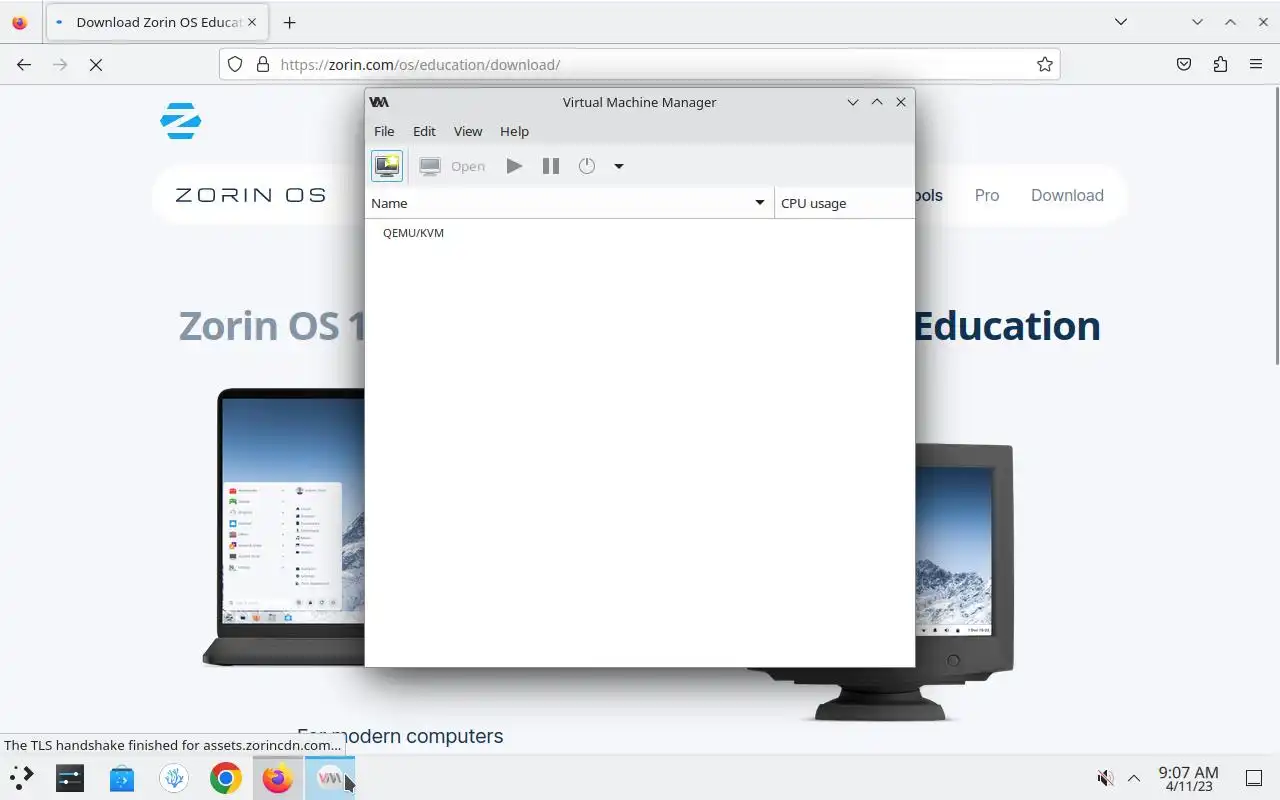Open Pro link in Zorin navigation
The height and width of the screenshot is (800, 1280).
click(x=987, y=195)
